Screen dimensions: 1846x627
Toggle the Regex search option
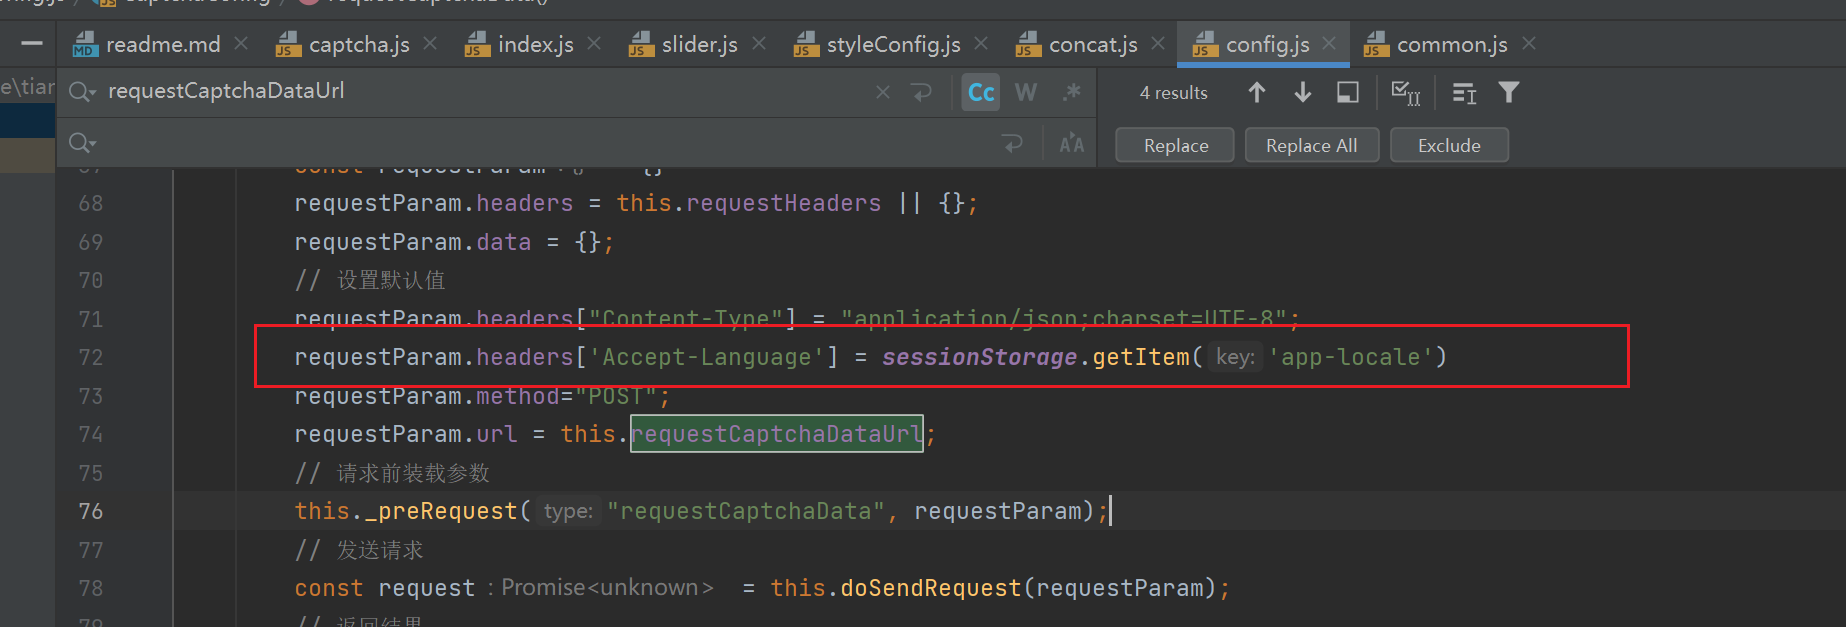[1072, 93]
